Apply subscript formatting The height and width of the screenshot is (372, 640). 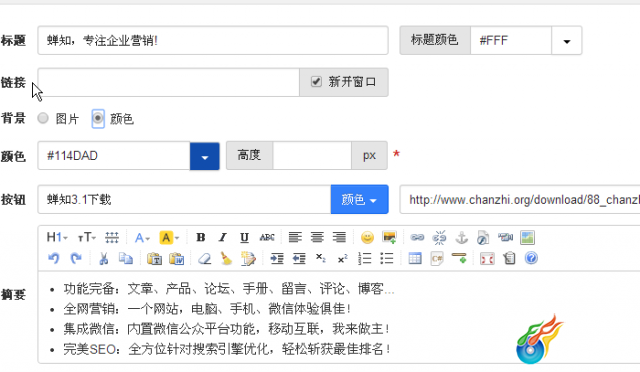(320, 258)
